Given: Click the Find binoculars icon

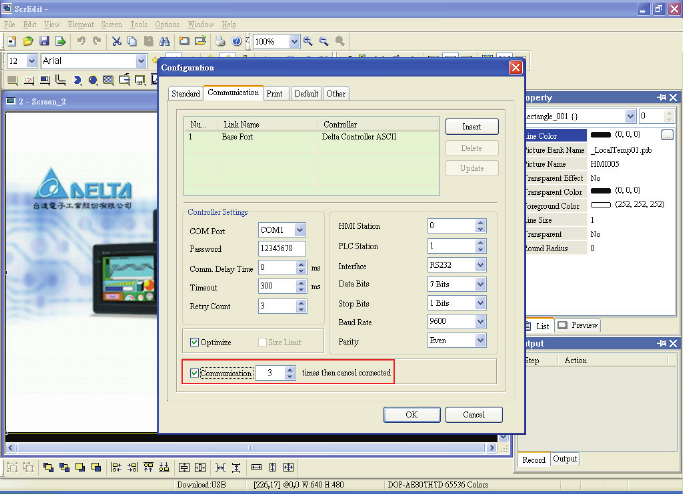Looking at the screenshot, I should (165, 42).
